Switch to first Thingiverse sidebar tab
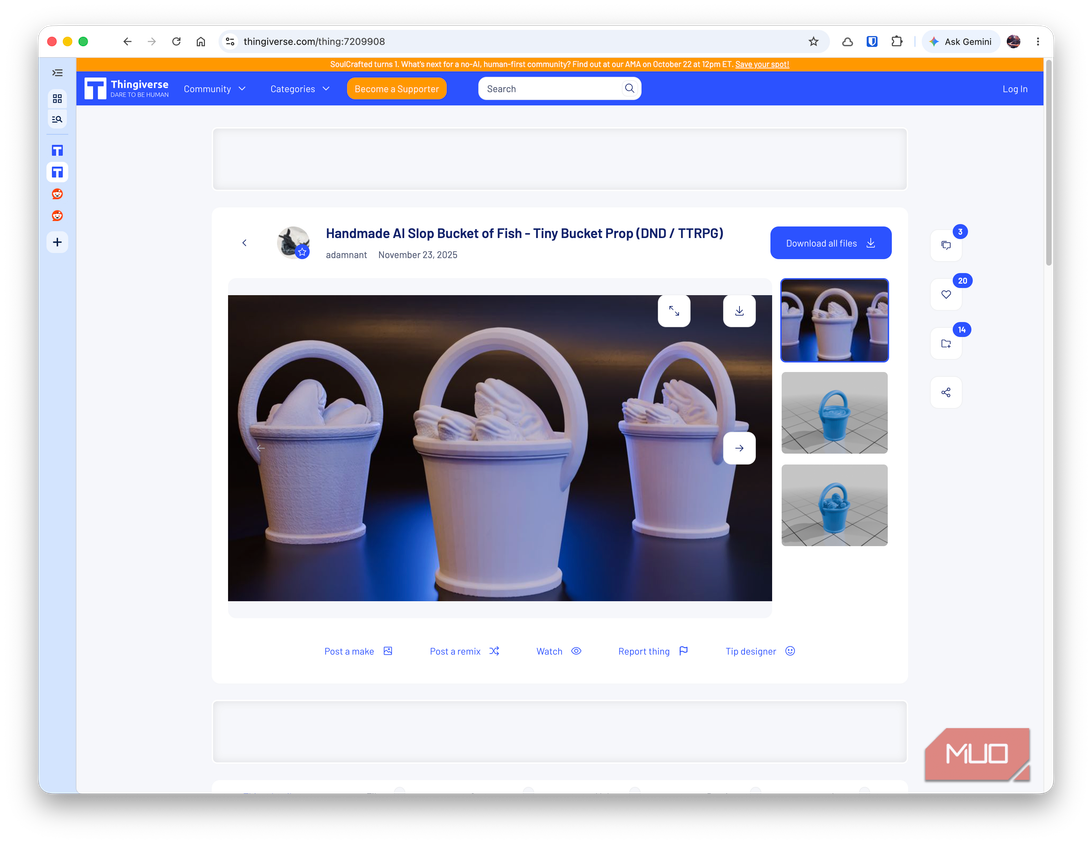 pos(57,150)
